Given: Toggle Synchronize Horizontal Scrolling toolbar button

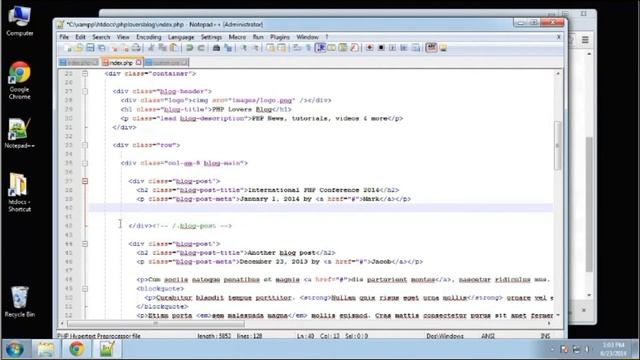Looking at the screenshot, I should pyautogui.click(x=282, y=48).
